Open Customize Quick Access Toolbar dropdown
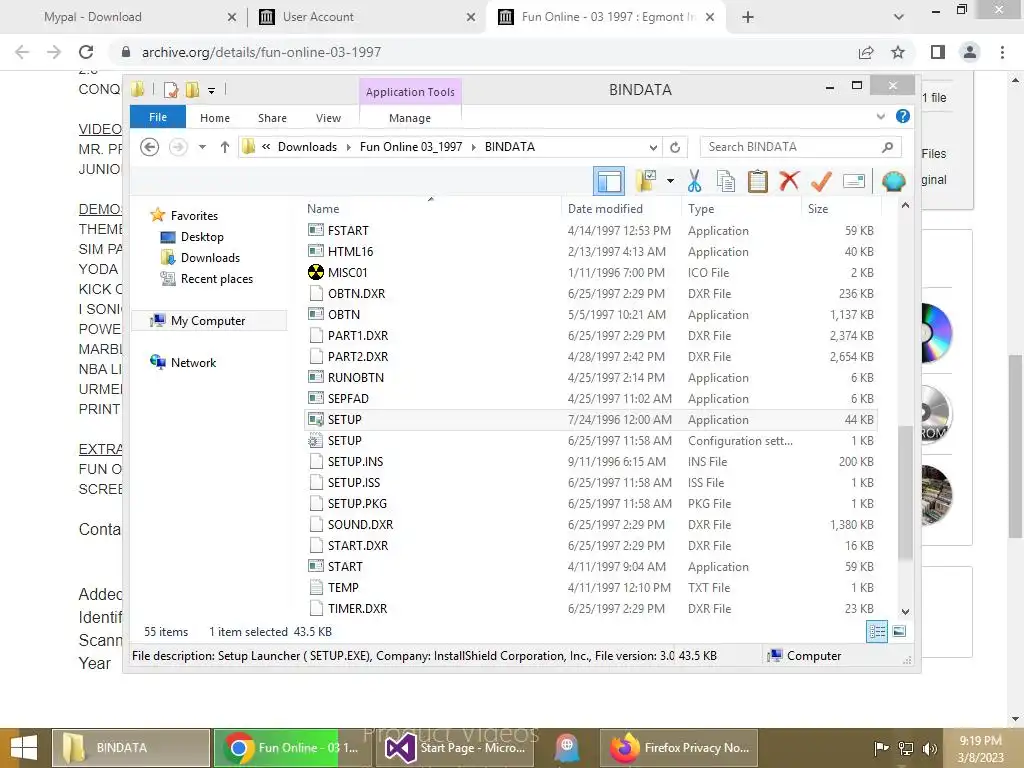Image resolution: width=1024 pixels, height=768 pixels. pos(212,90)
